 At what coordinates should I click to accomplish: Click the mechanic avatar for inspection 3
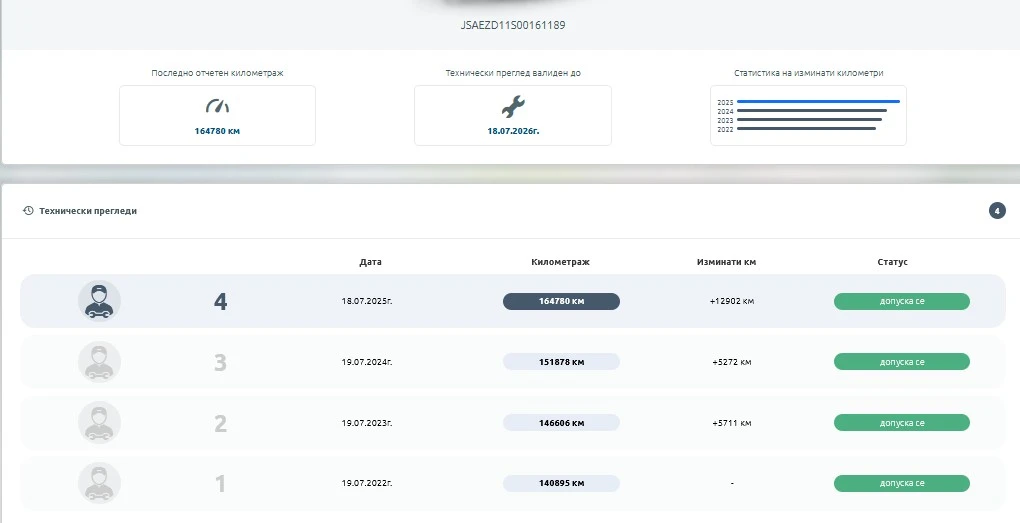pos(100,362)
